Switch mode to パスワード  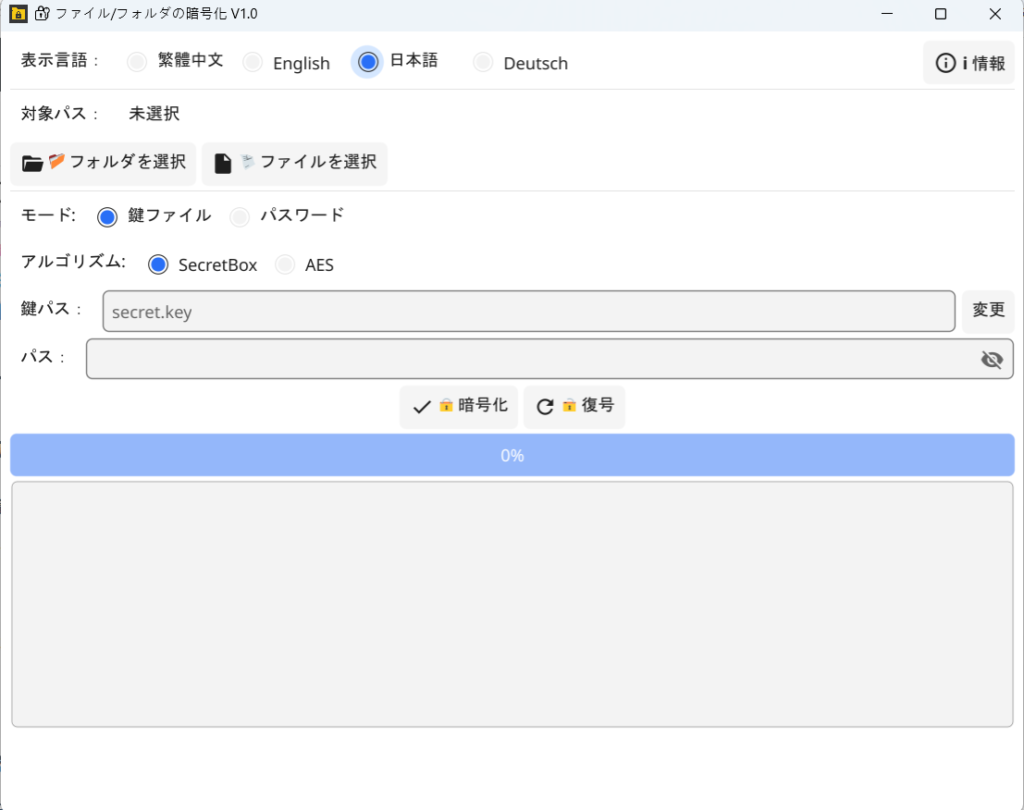click(x=240, y=216)
